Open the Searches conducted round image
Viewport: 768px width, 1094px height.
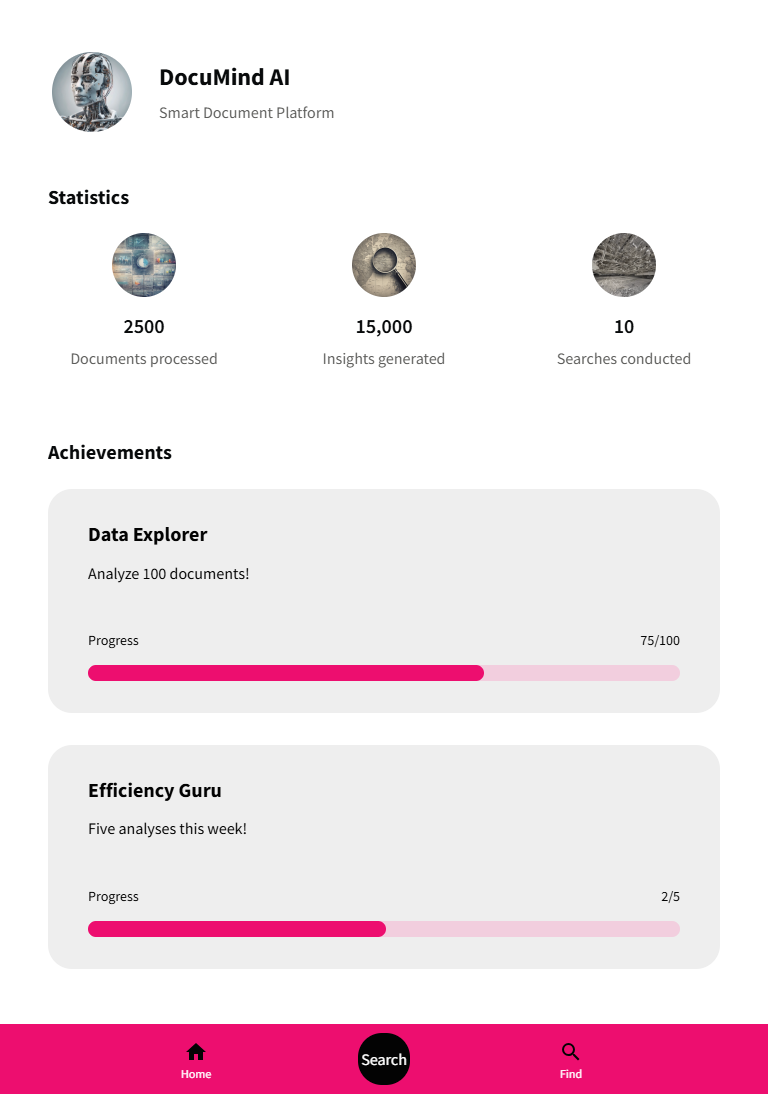(x=624, y=265)
